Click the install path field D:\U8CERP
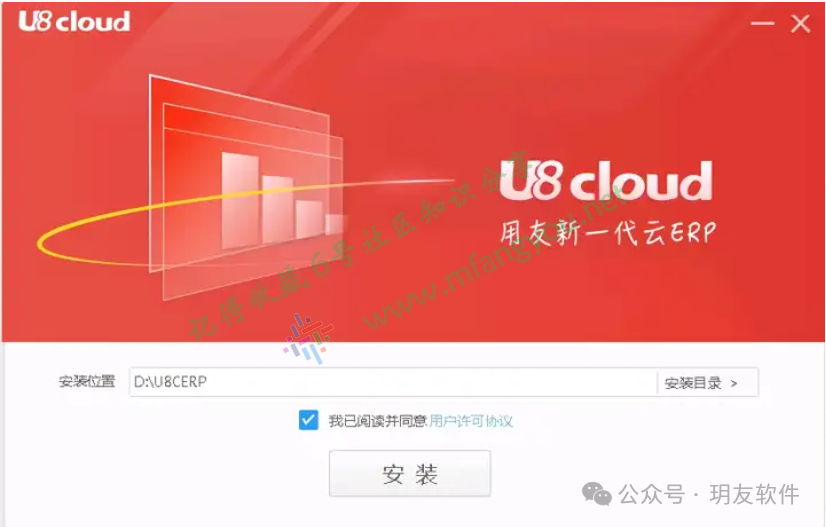Screen dimensions: 826x527 click(x=393, y=382)
